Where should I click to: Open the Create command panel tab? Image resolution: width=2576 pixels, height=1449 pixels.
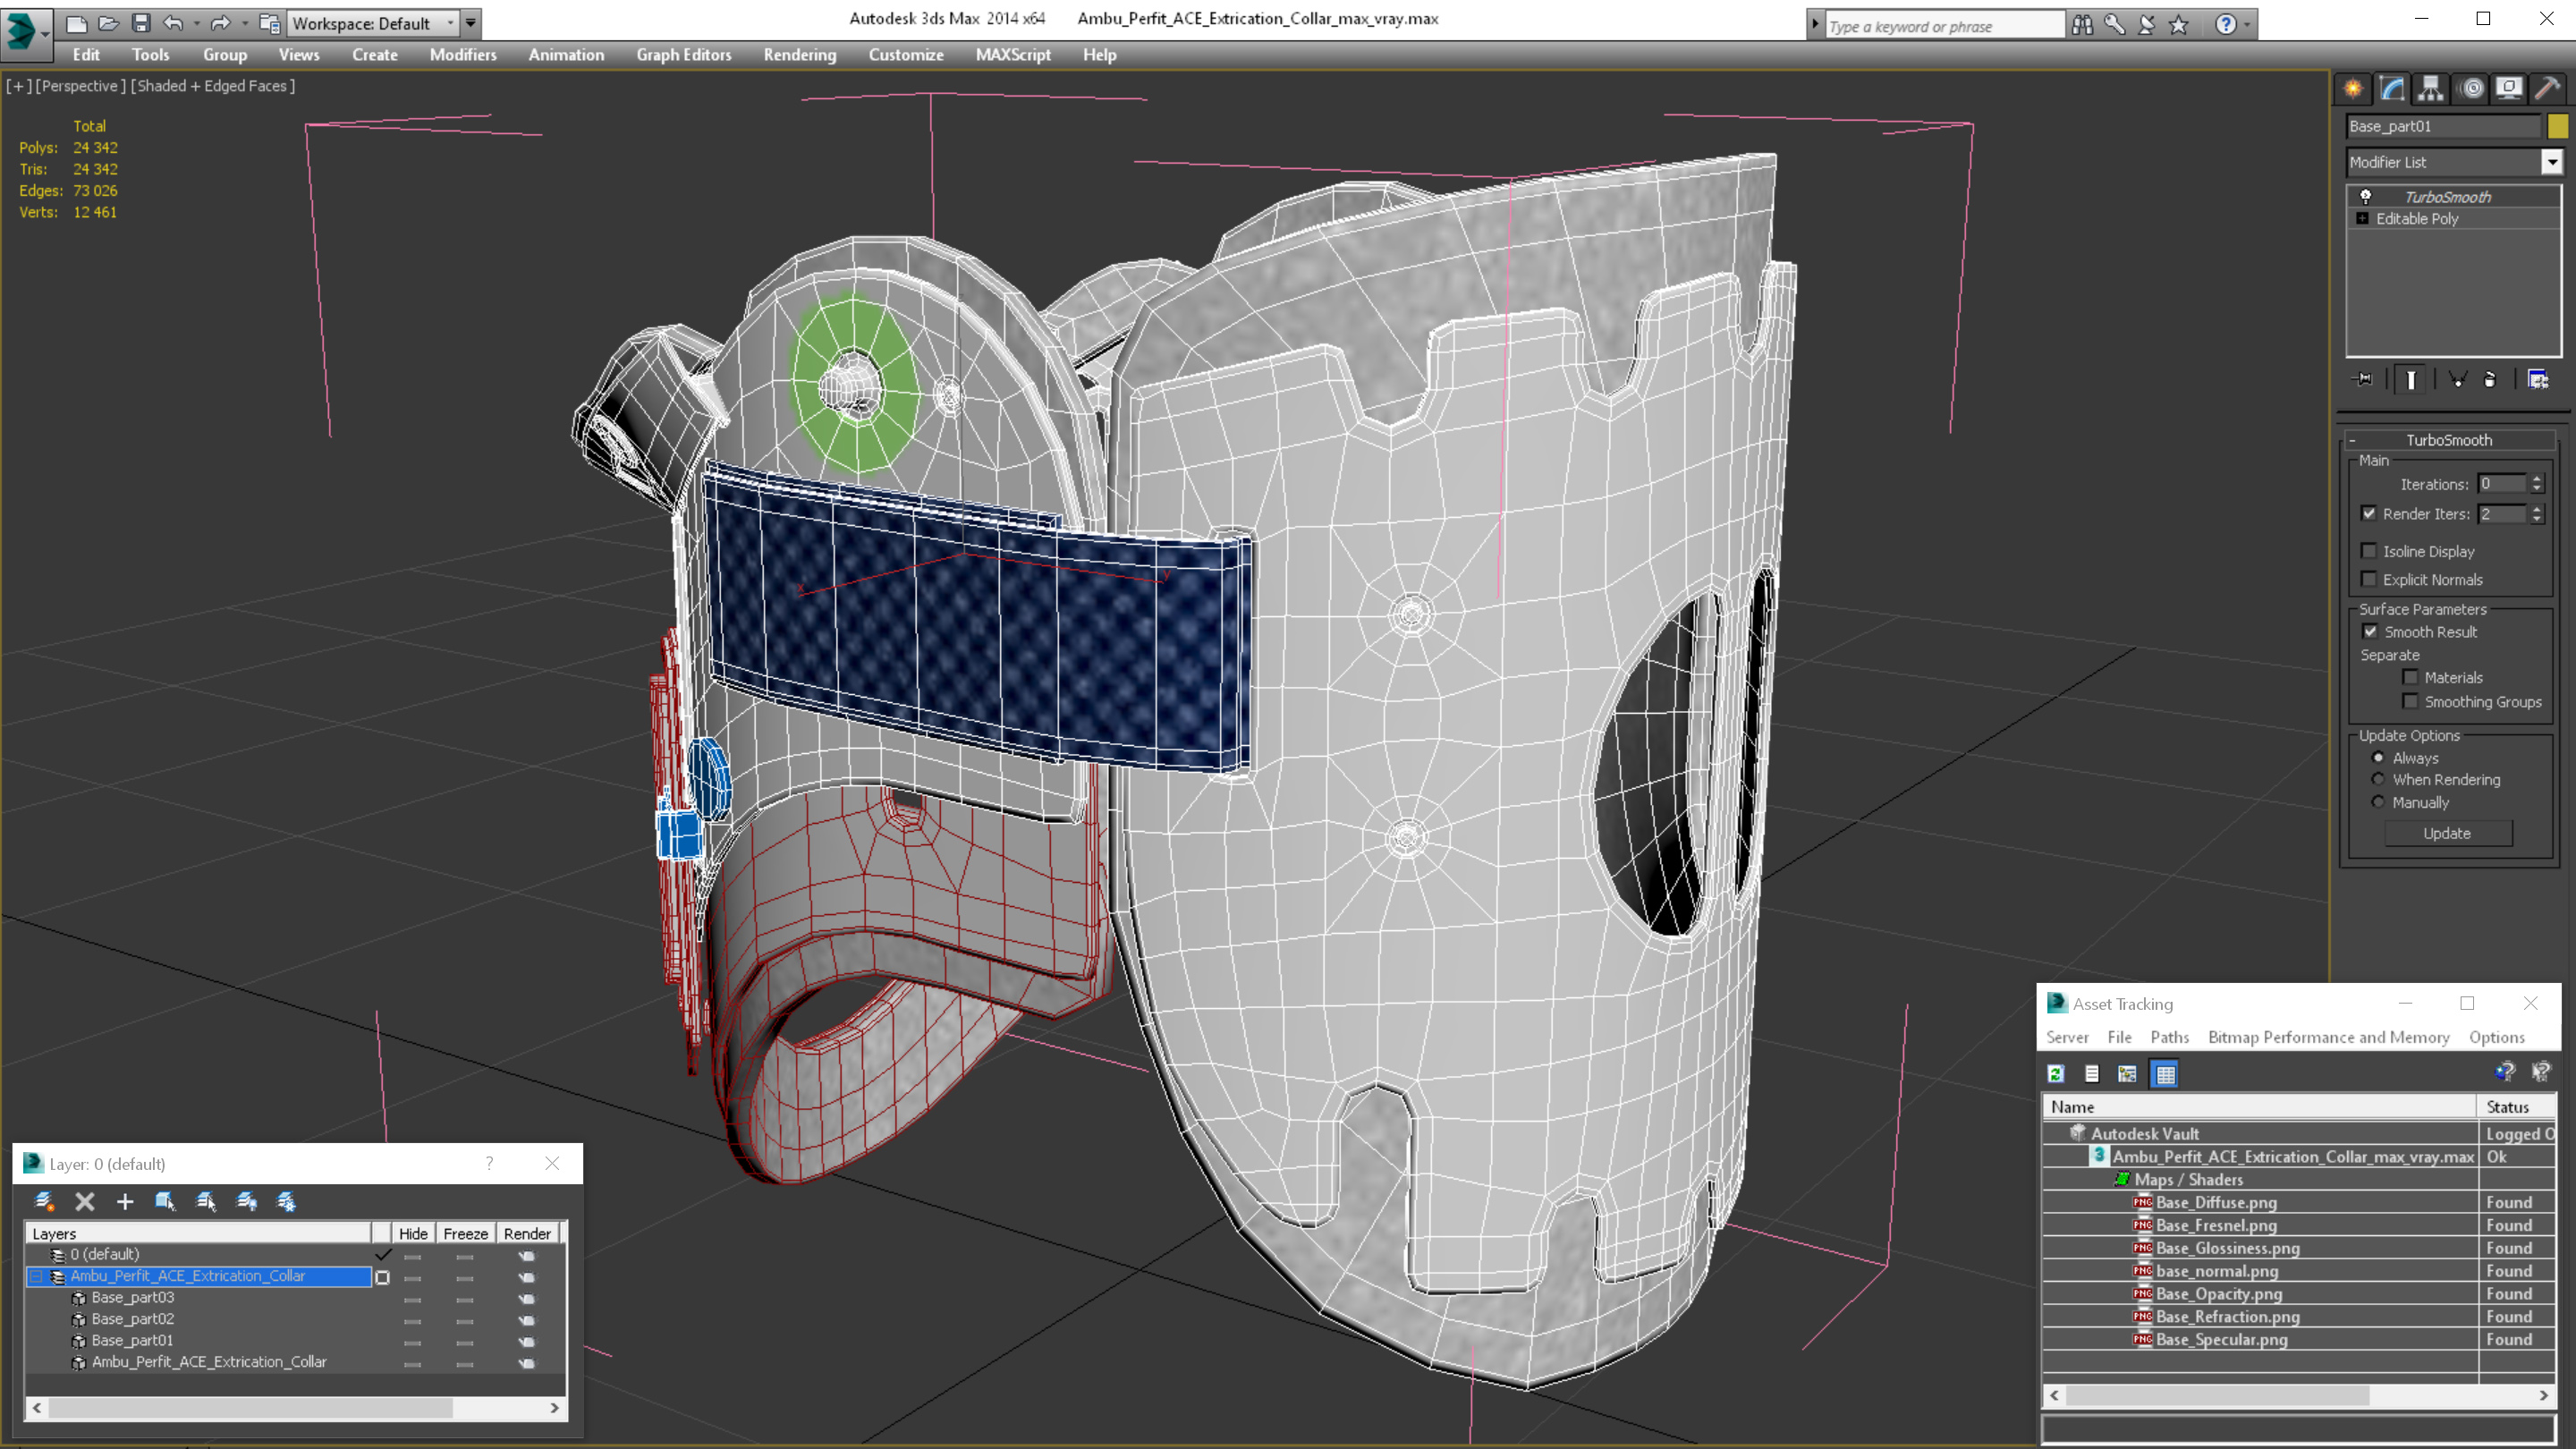pos(2353,89)
